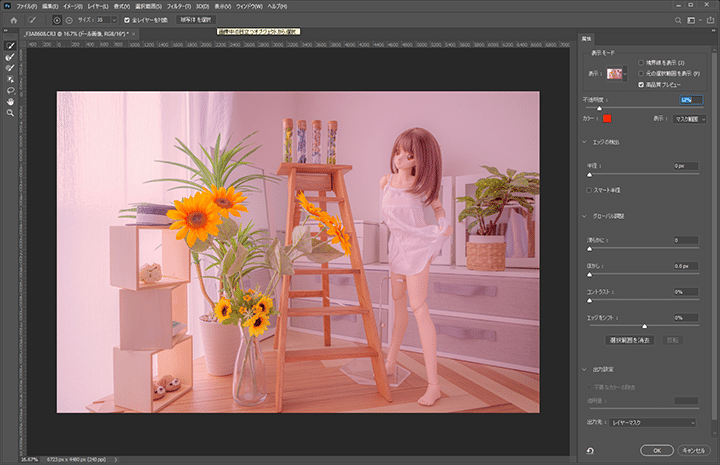Enable スマート半径 checkbox
Viewport: 720px width, 465px height.
click(x=589, y=190)
